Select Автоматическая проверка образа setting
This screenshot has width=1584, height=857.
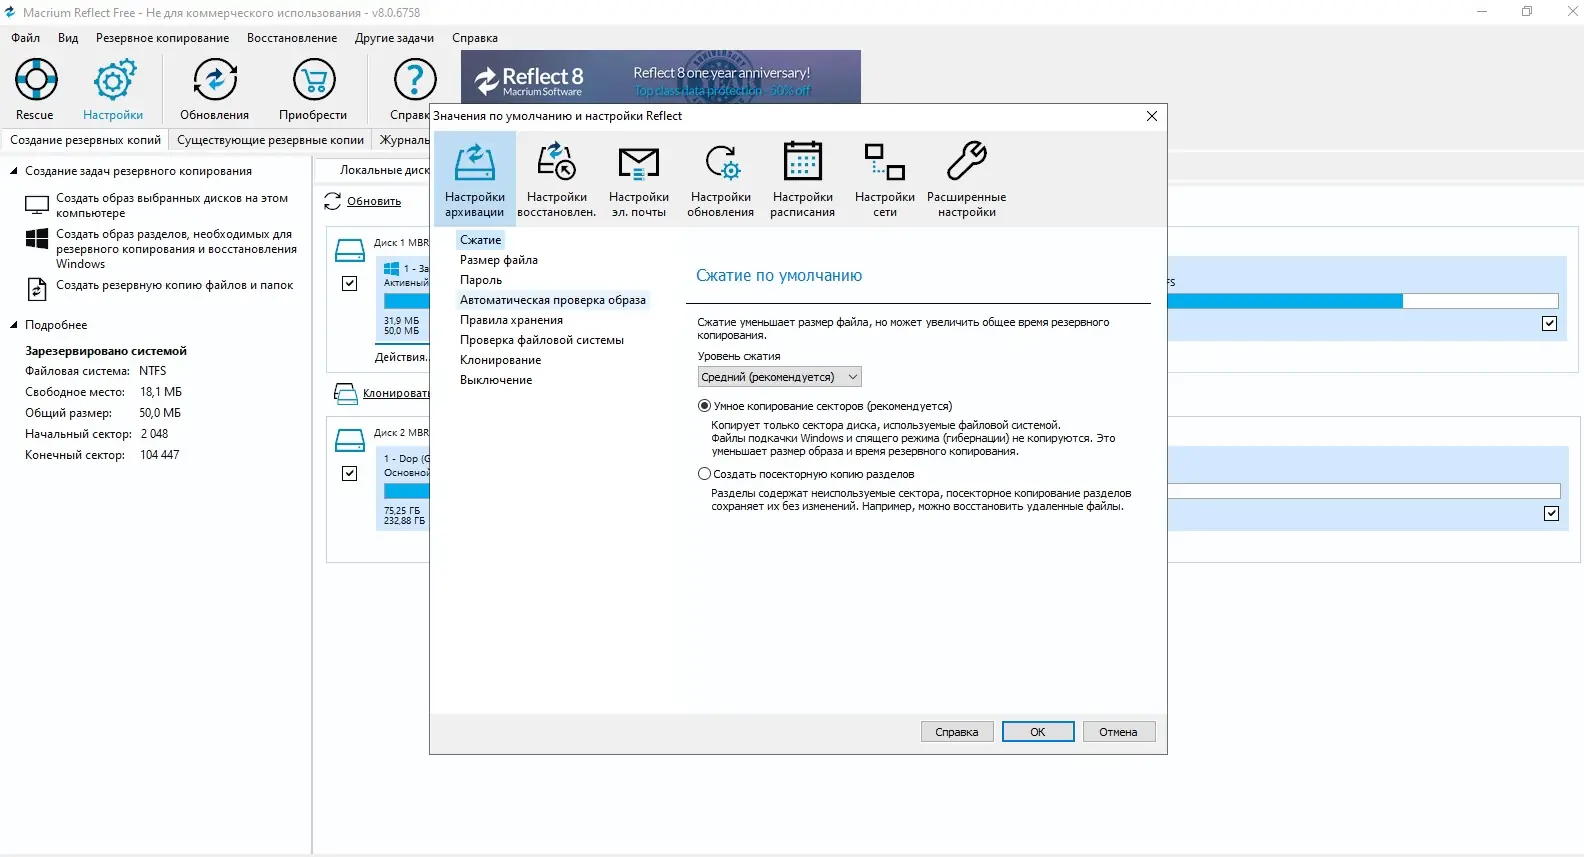coord(553,300)
